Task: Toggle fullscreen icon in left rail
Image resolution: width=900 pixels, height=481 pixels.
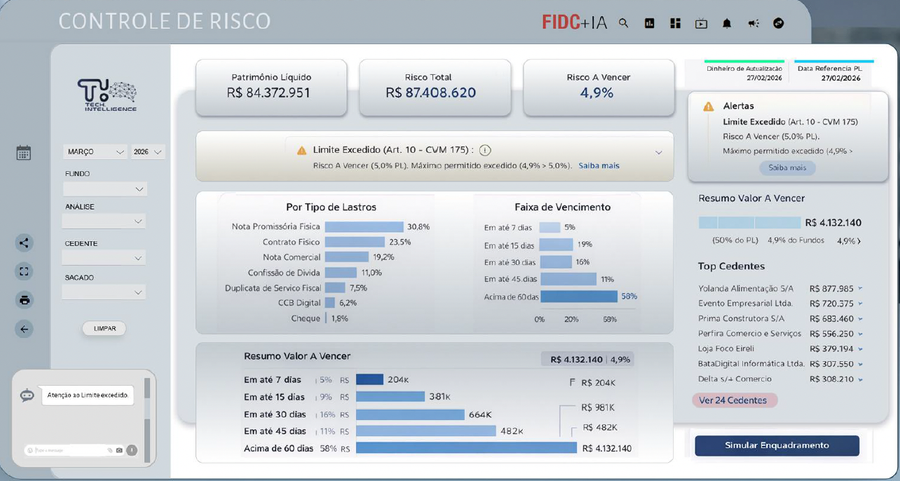Action: click(24, 271)
